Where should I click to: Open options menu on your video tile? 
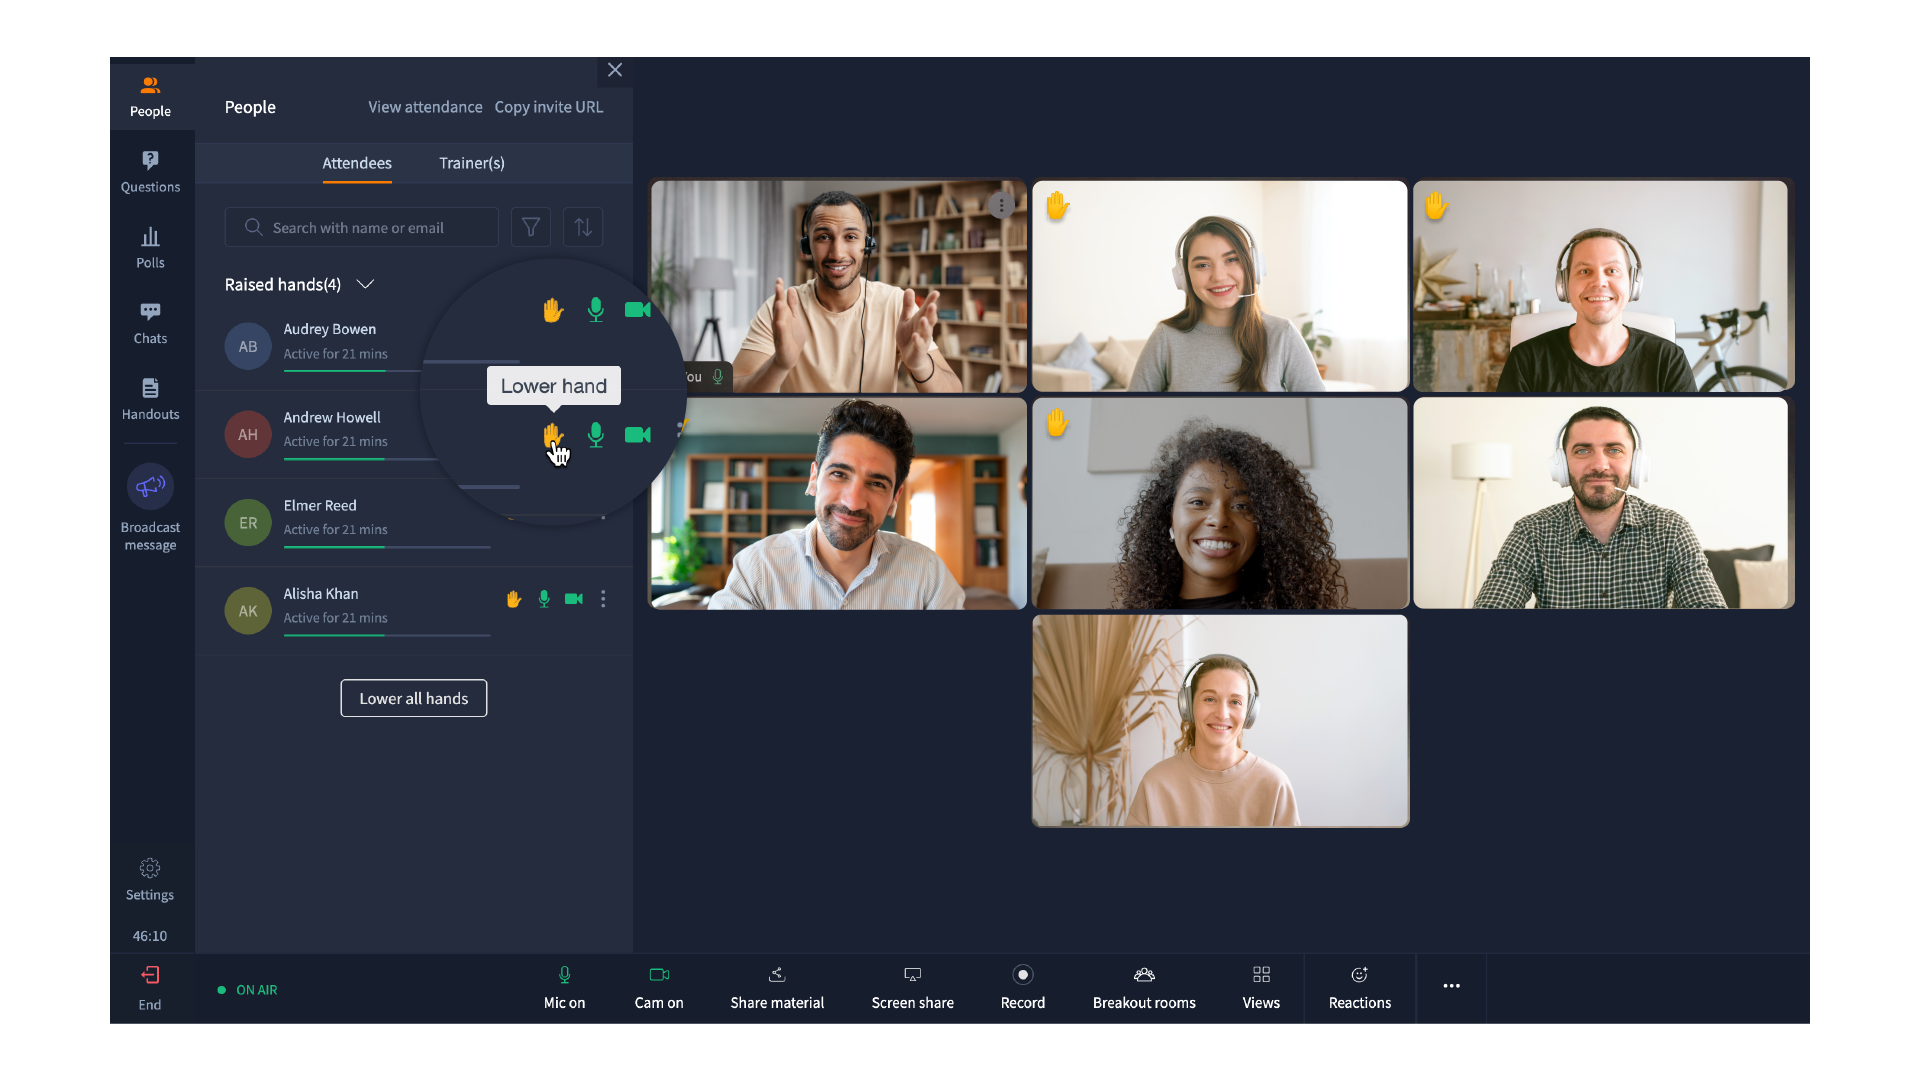(1001, 205)
